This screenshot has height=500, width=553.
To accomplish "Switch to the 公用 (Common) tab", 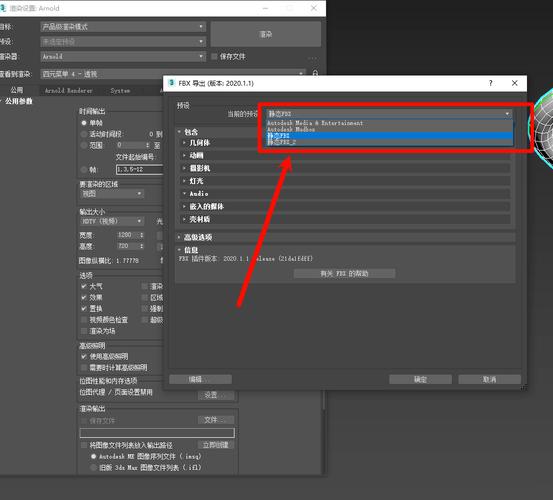I will pos(17,90).
